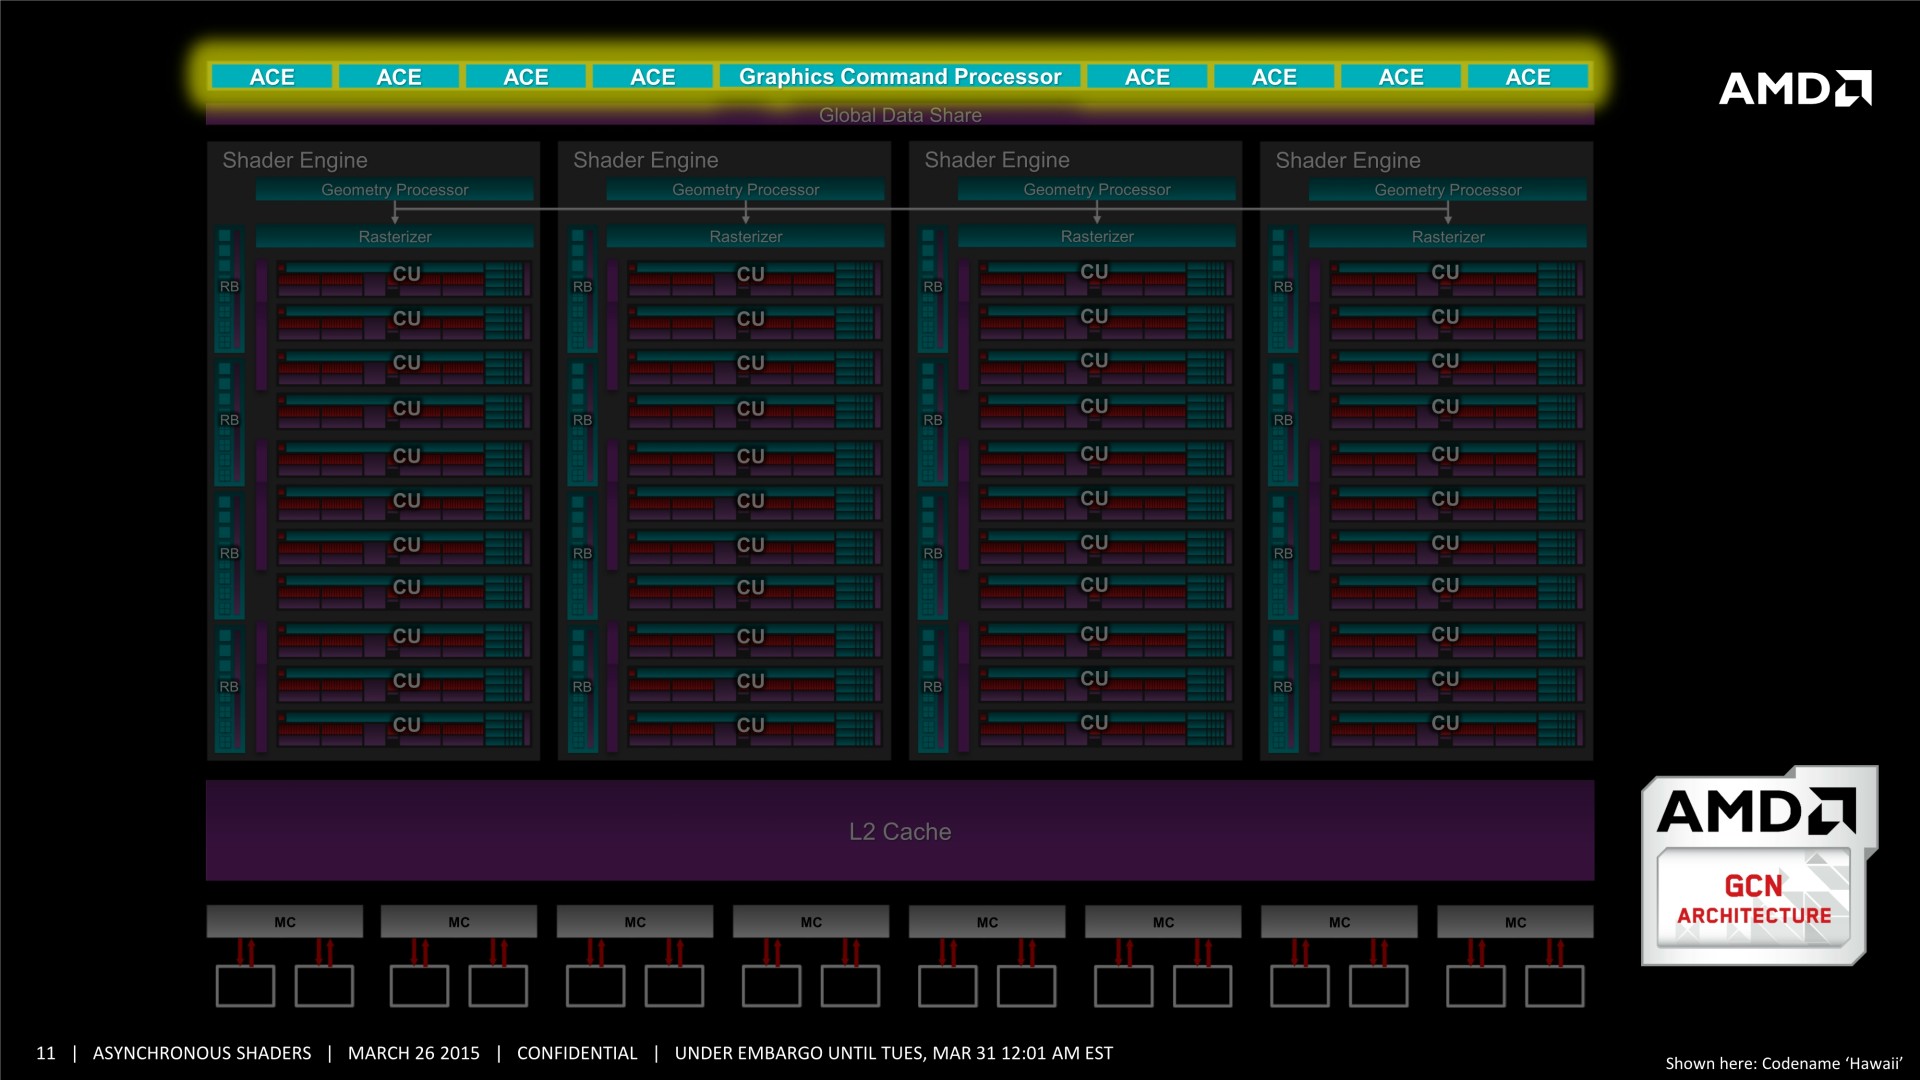Click the AMD logo at top right

tap(1794, 88)
